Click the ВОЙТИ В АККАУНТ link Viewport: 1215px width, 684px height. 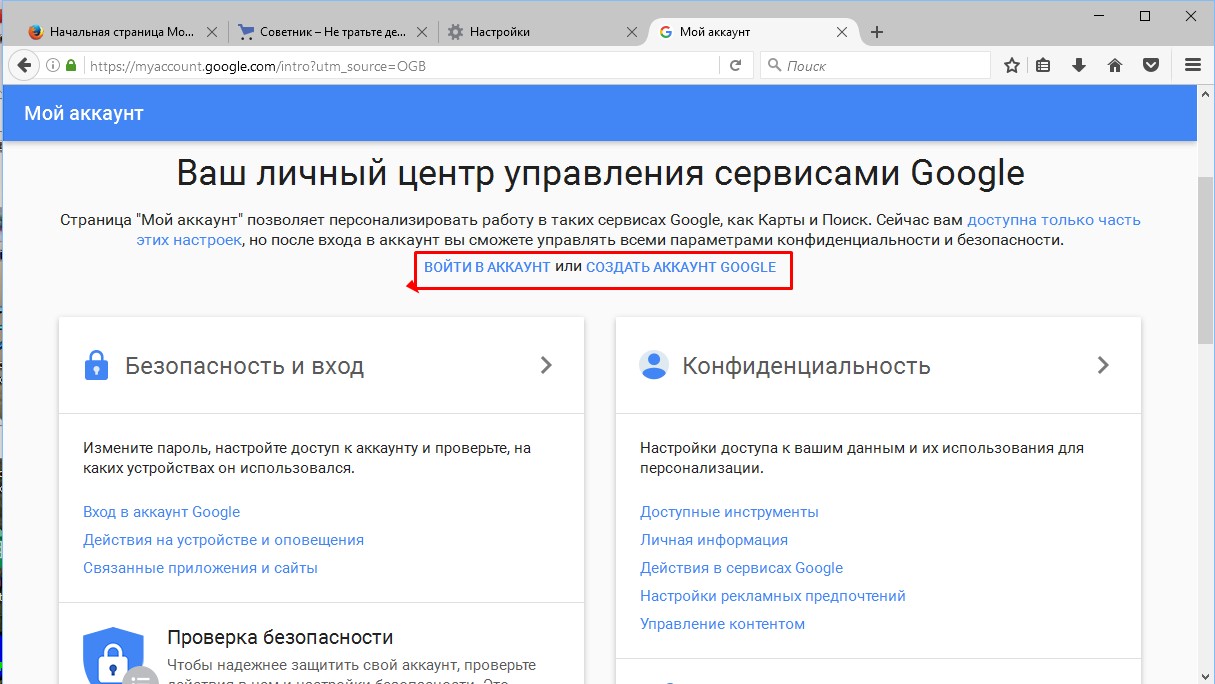tap(487, 267)
